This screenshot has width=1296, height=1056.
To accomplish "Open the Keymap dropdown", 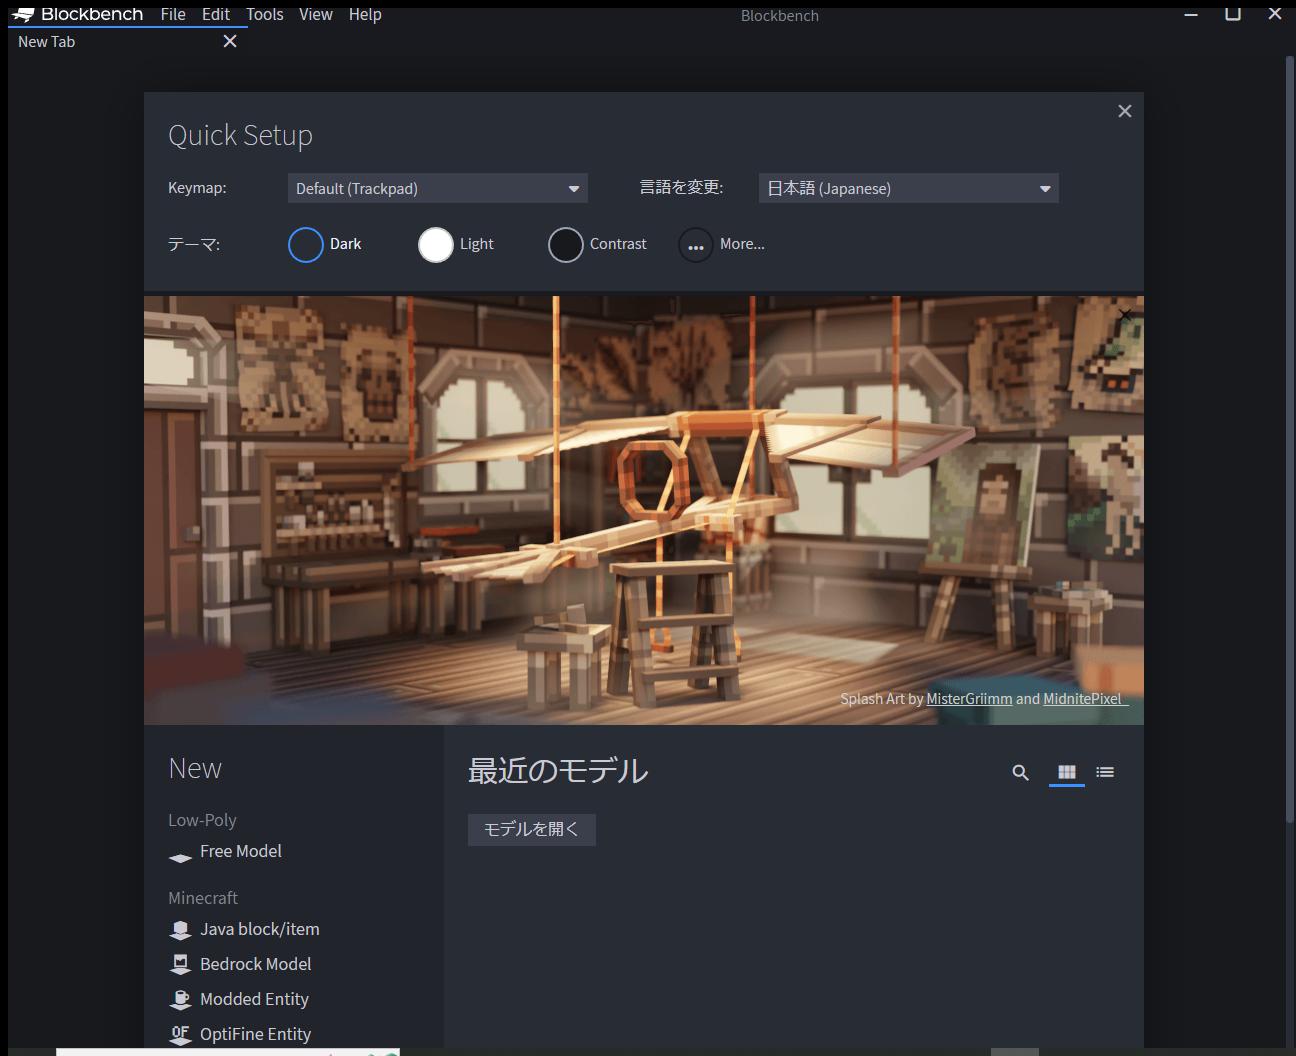I will coord(438,188).
